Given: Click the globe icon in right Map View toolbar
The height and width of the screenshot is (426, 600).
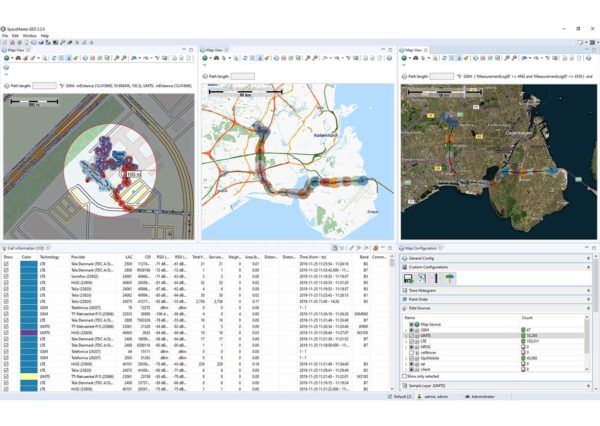Looking at the screenshot, I should click(404, 58).
